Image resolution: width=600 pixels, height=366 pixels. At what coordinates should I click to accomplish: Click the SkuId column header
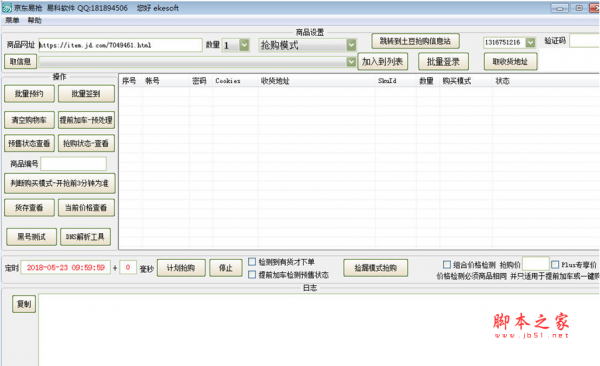tap(396, 81)
